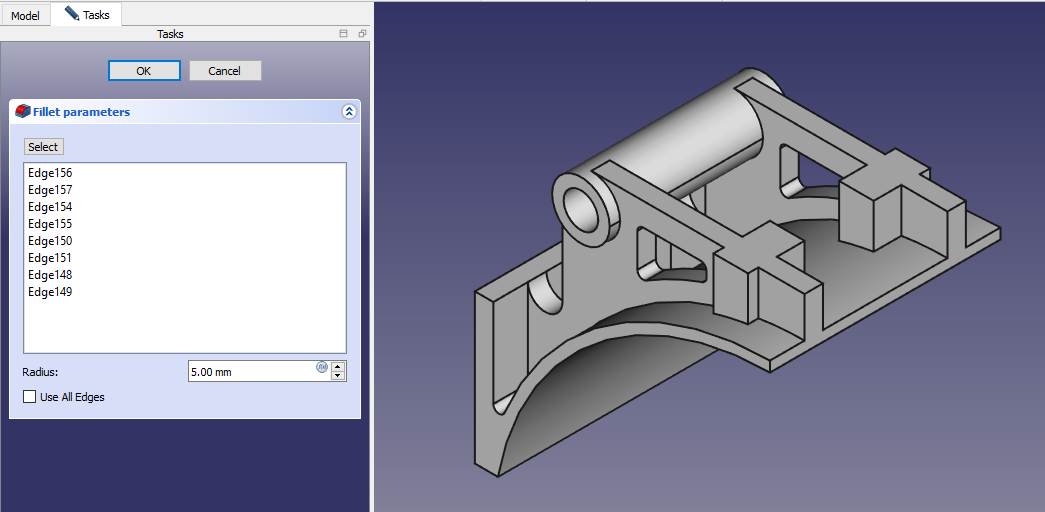The image size is (1045, 512).
Task: Cancel the fillet operation
Action: (224, 71)
